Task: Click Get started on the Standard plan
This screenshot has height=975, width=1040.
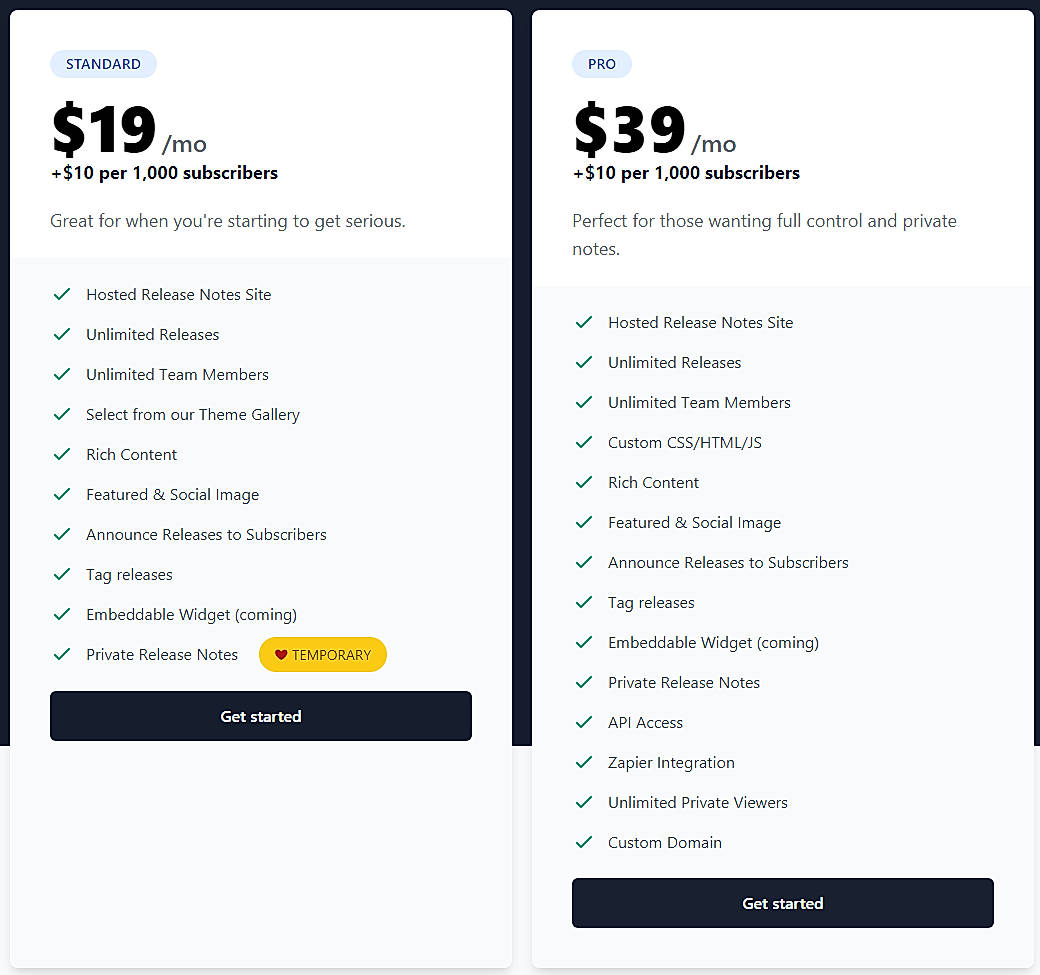Action: pos(261,716)
